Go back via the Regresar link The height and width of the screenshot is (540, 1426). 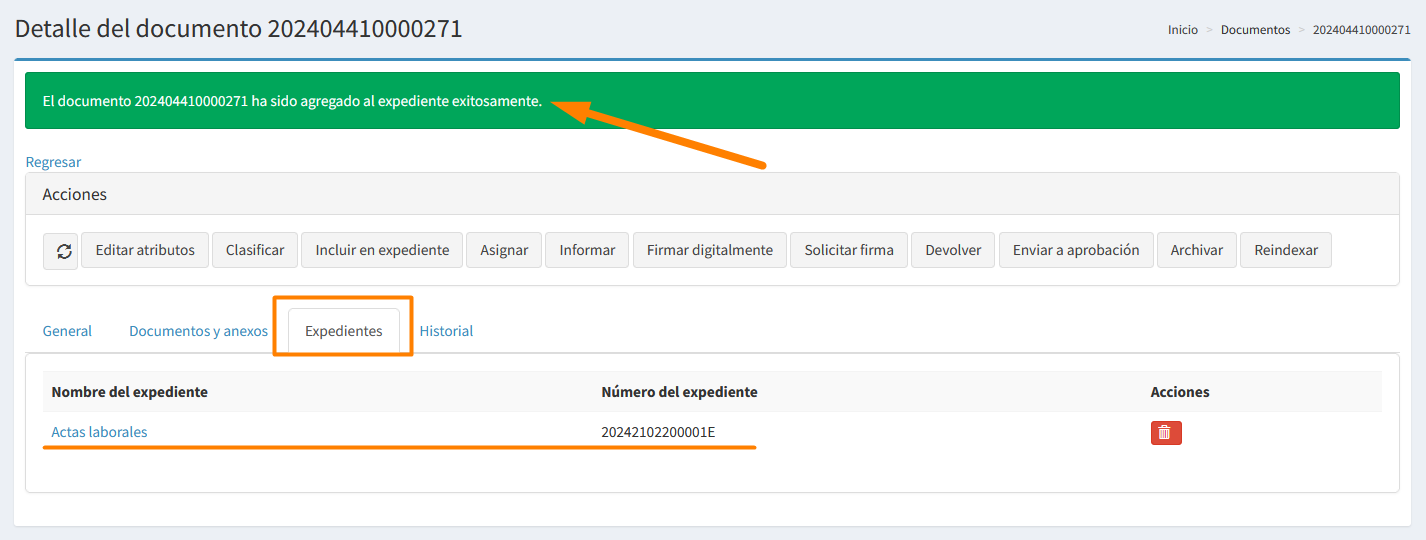(53, 162)
